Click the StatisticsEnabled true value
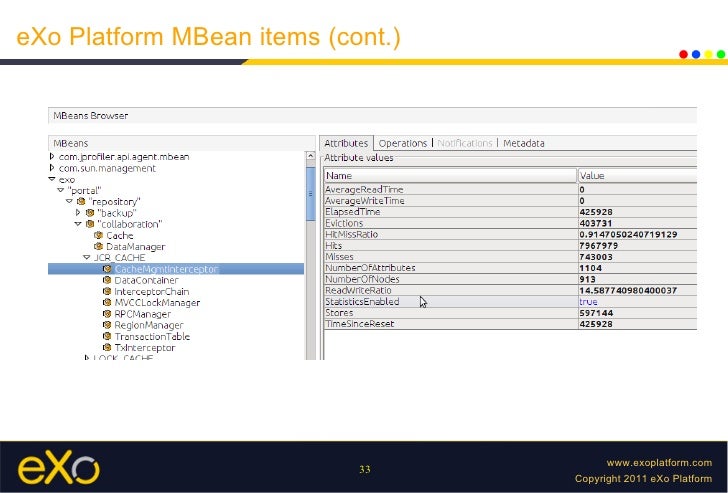The height and width of the screenshot is (493, 728). point(588,302)
